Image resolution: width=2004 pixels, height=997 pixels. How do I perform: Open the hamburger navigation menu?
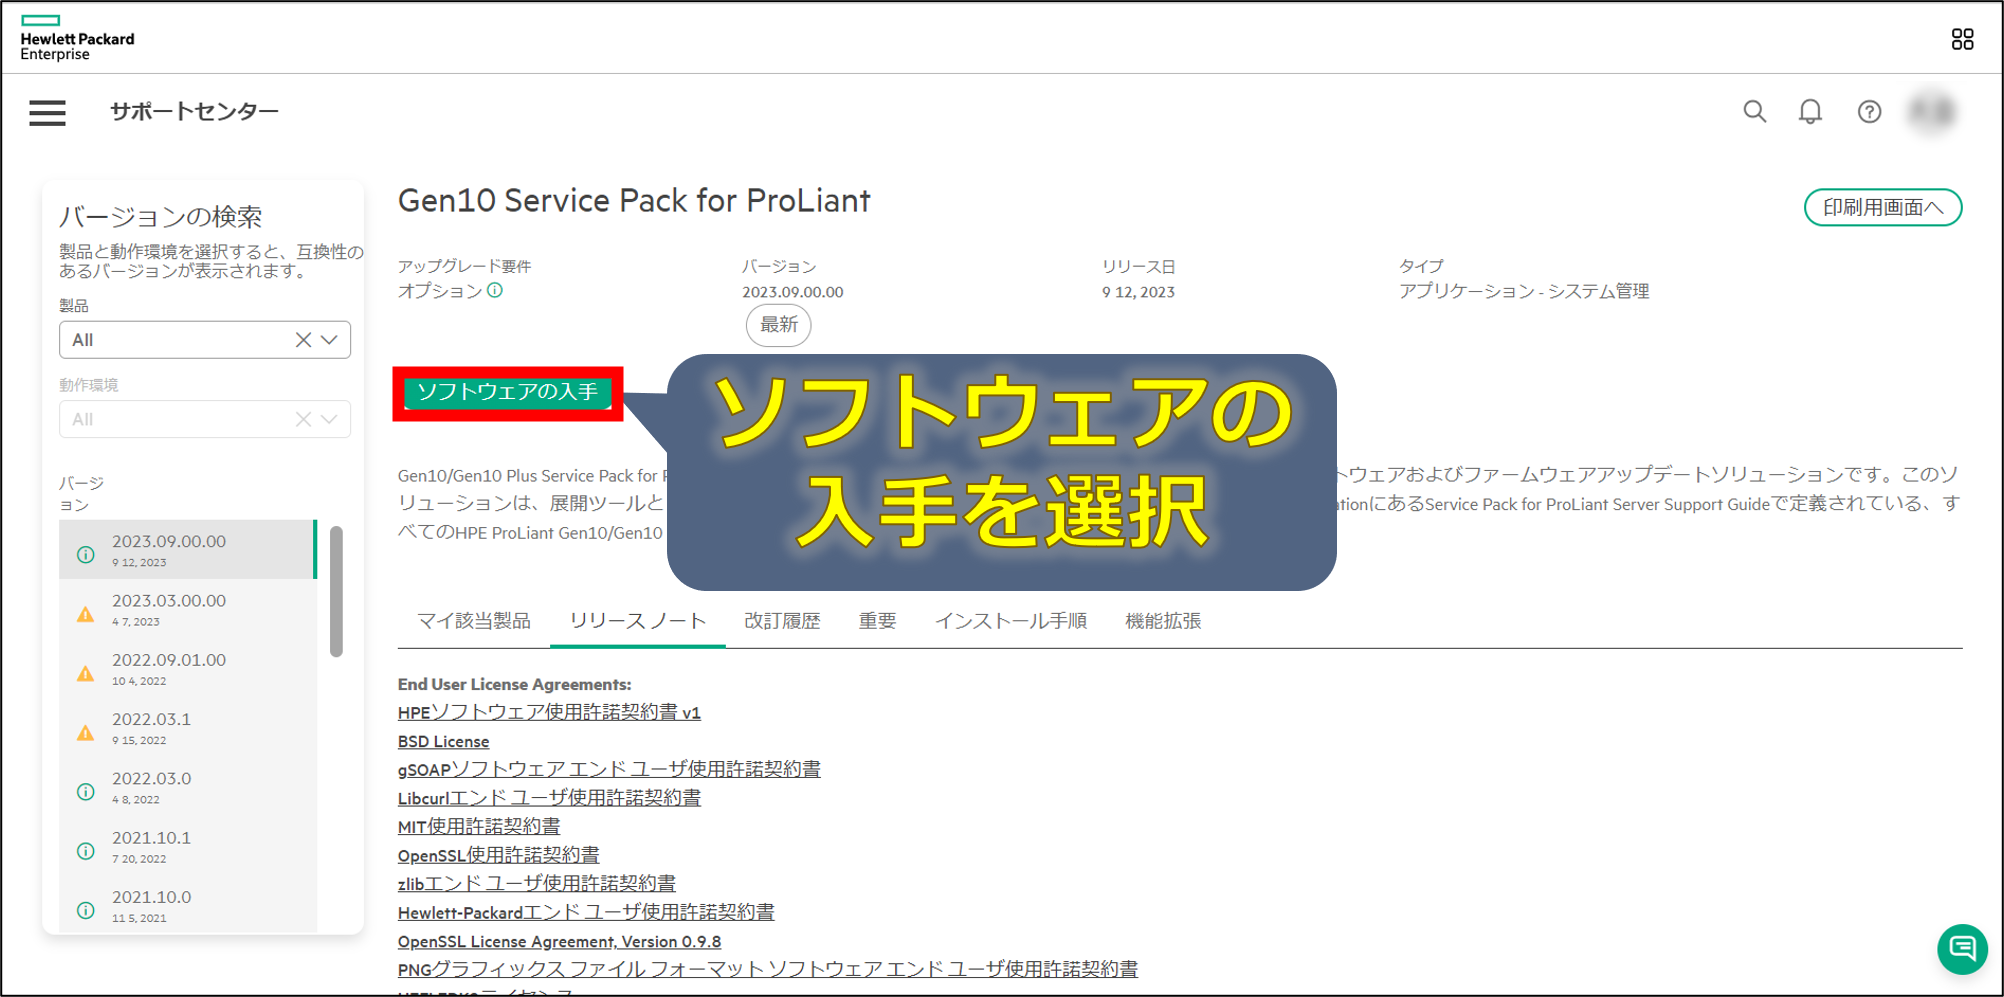click(x=47, y=112)
